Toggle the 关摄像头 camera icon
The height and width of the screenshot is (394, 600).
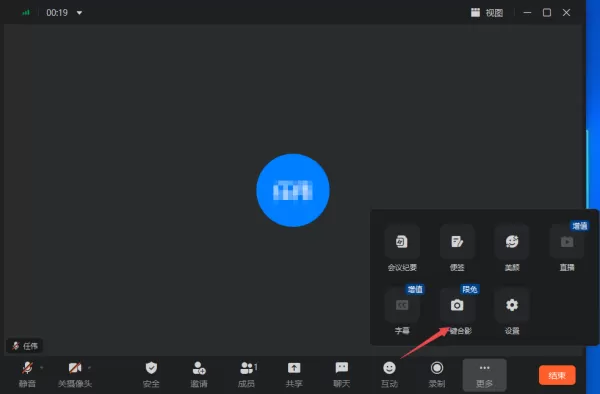click(75, 368)
